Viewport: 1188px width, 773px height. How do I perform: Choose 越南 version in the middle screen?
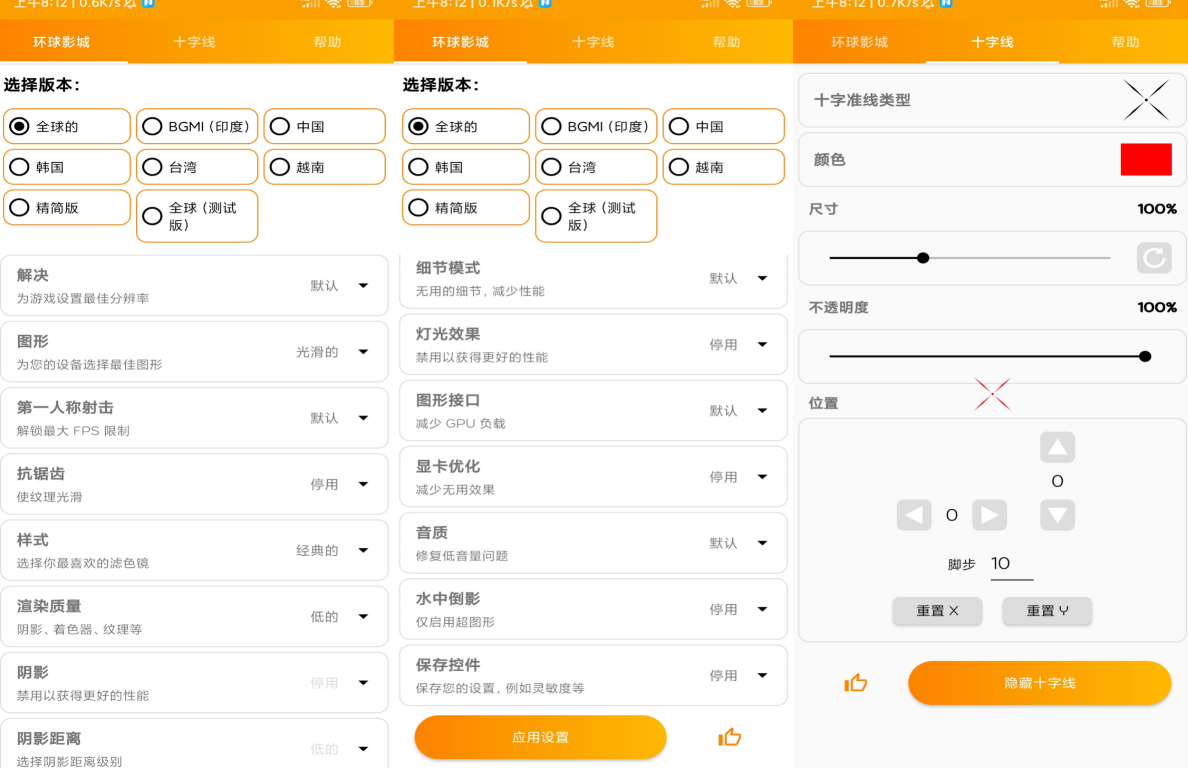coord(724,167)
